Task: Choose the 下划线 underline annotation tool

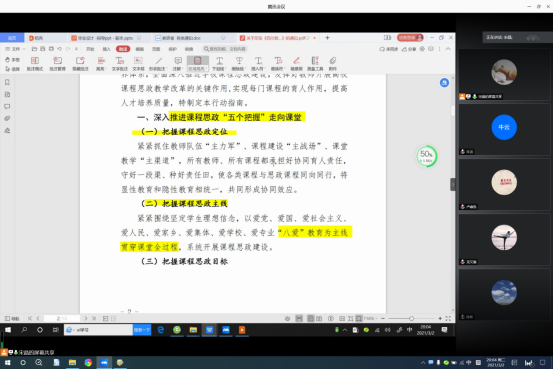Action: [219, 63]
